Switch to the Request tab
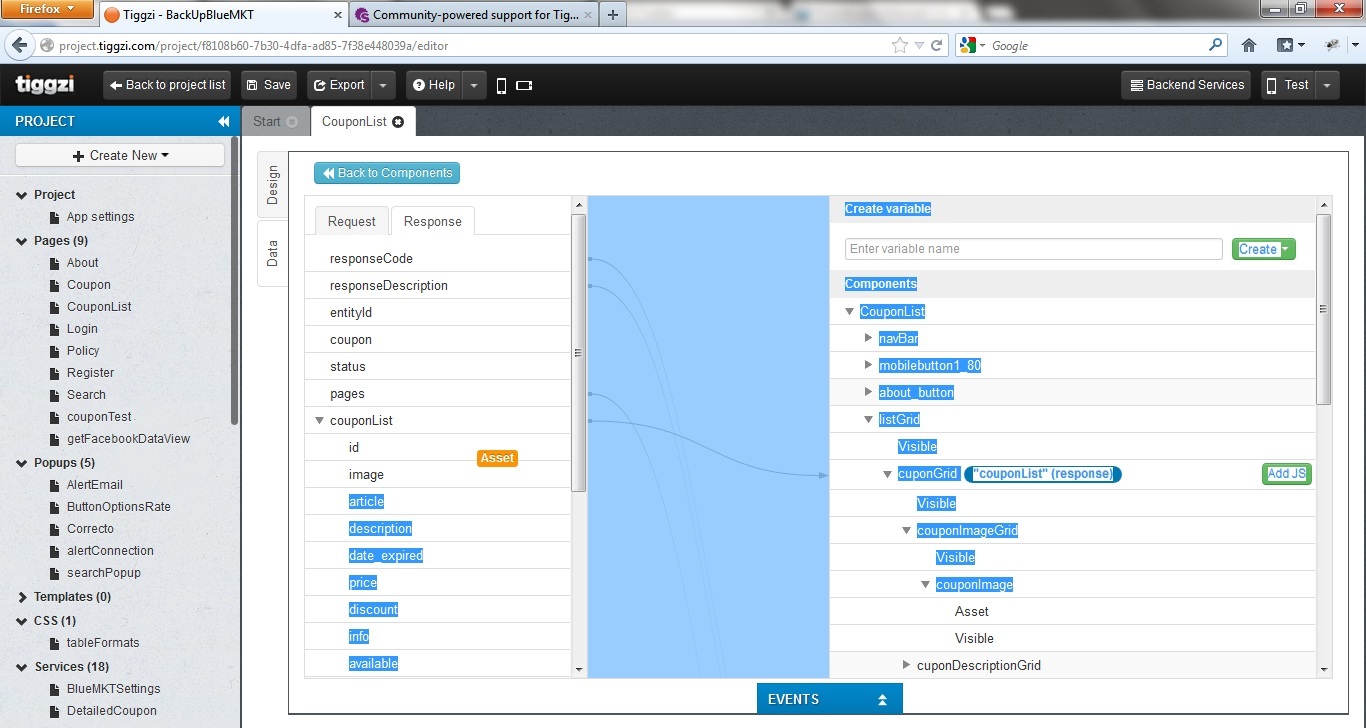This screenshot has height=728, width=1366. [x=352, y=221]
